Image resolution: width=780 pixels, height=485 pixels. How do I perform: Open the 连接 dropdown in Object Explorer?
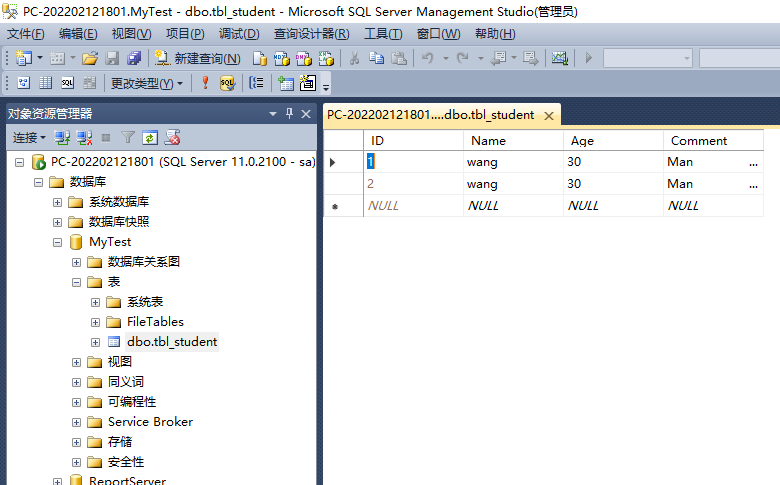pos(29,138)
